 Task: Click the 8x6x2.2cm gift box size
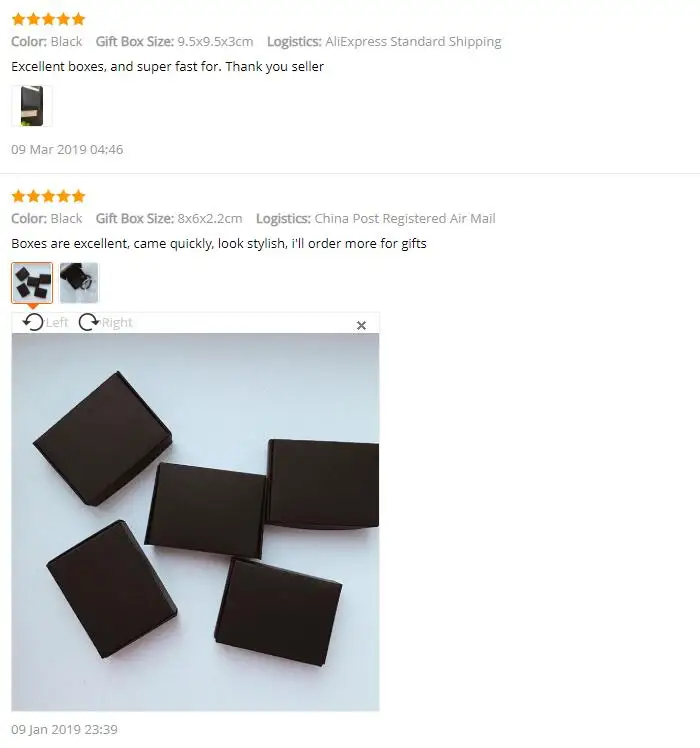coord(210,218)
